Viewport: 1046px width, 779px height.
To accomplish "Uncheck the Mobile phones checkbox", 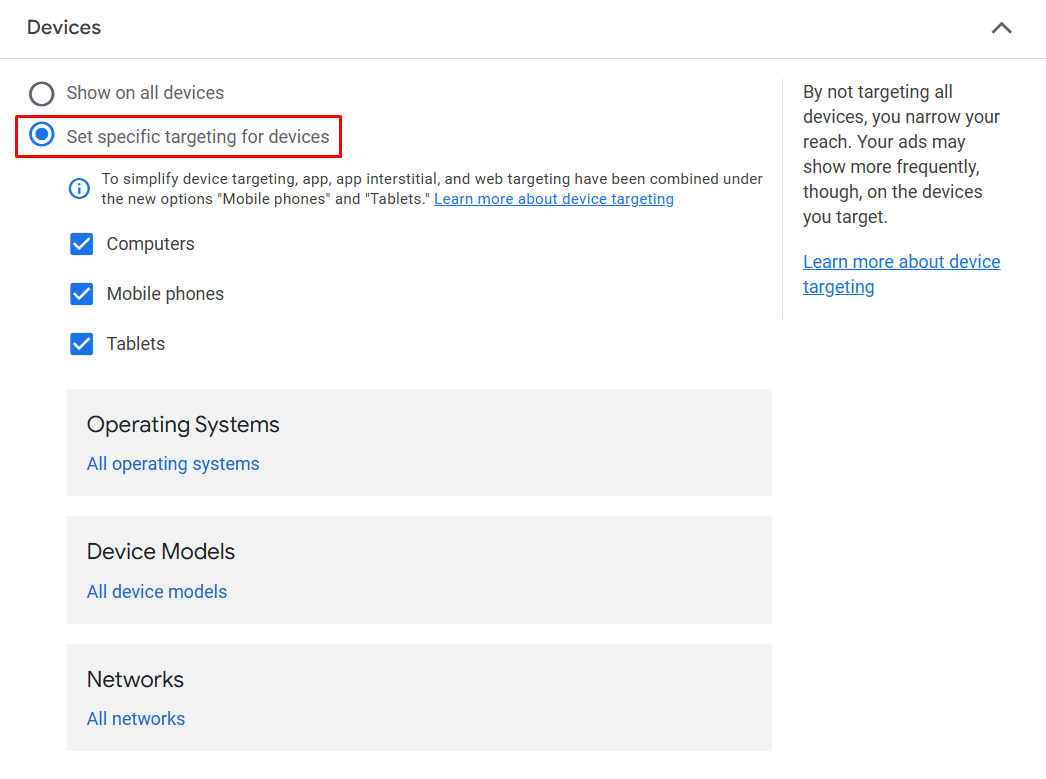I will click(x=81, y=294).
